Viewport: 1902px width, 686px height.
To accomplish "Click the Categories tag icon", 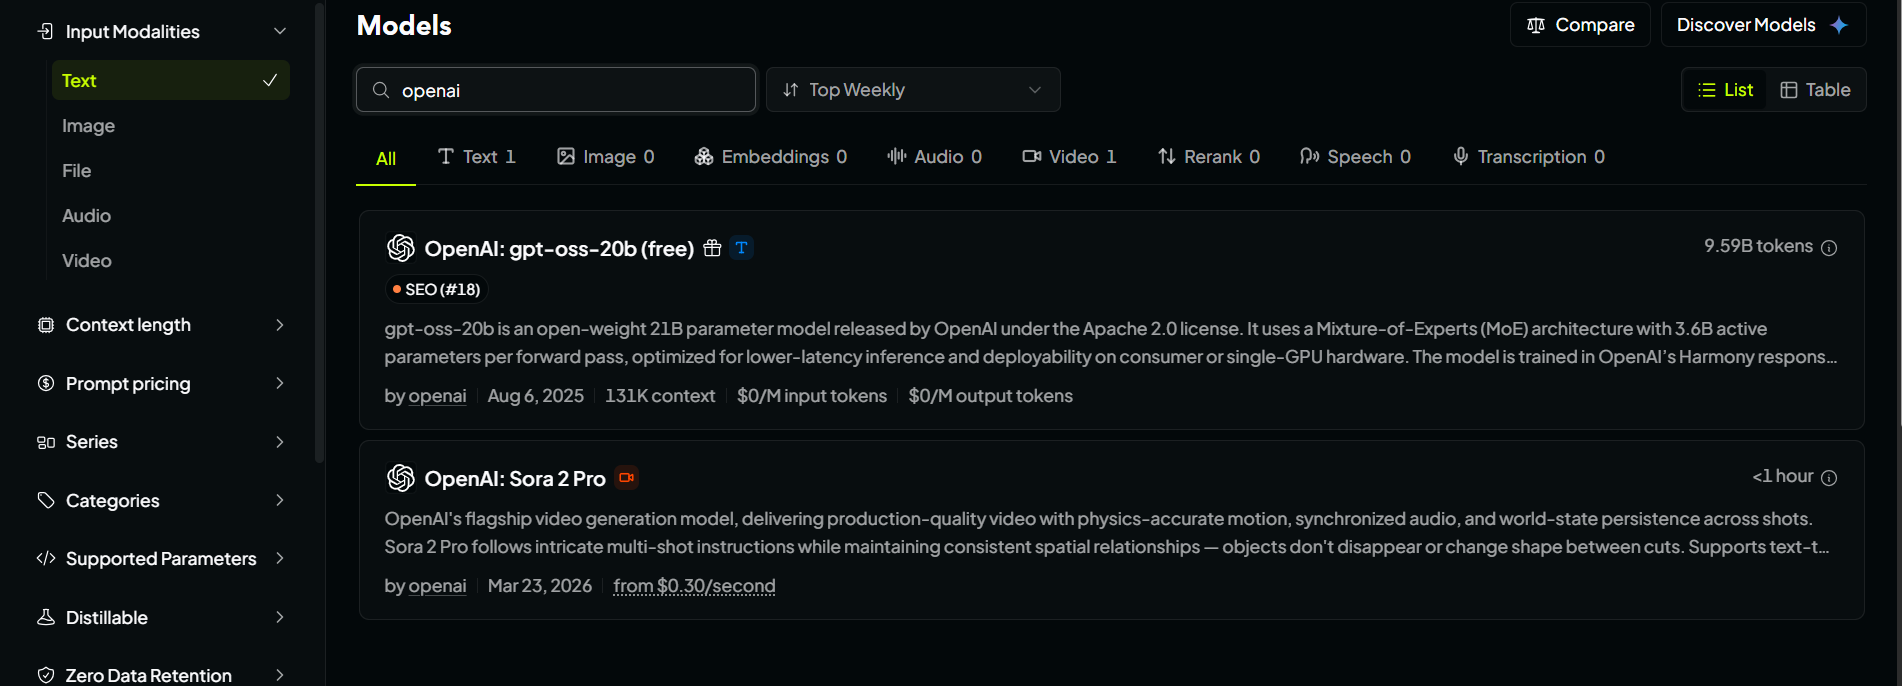I will click(x=46, y=500).
